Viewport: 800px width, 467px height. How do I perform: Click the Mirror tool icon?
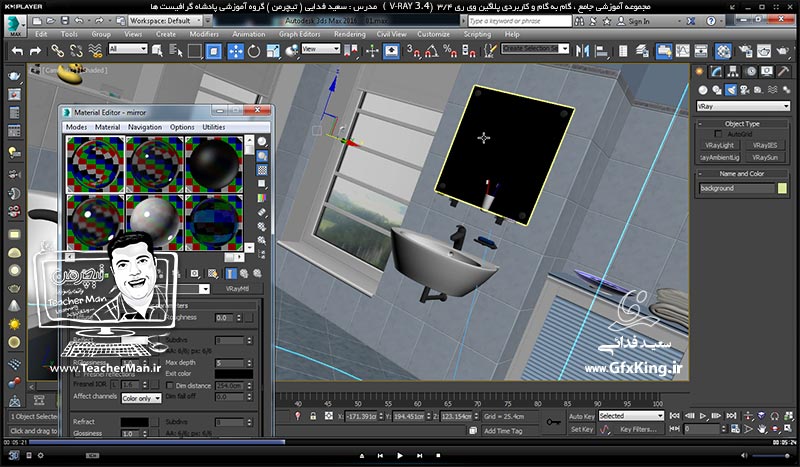coord(582,51)
